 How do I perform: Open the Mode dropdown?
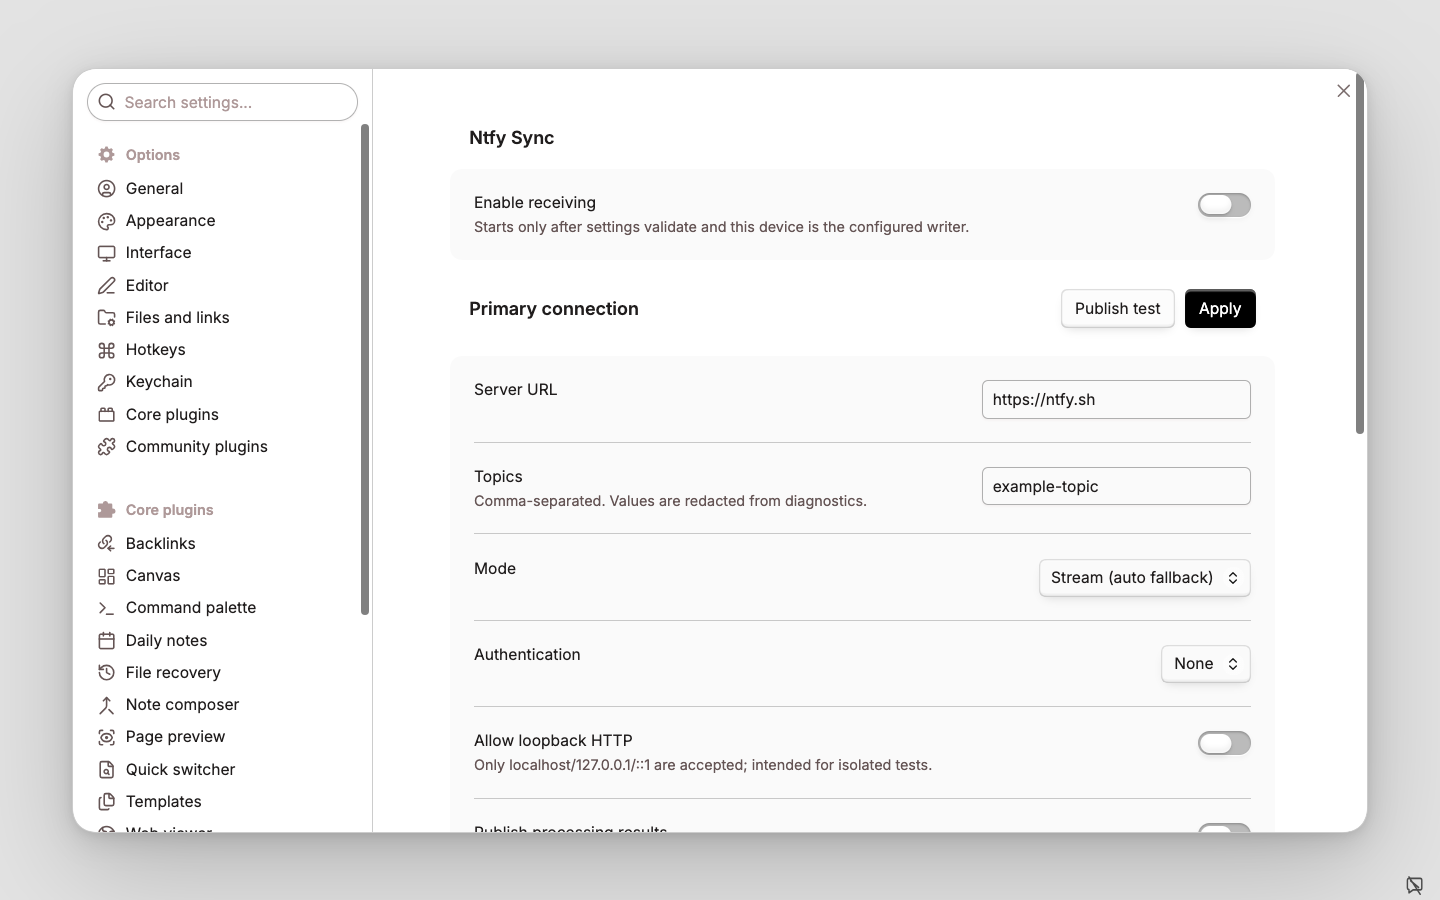click(1145, 578)
